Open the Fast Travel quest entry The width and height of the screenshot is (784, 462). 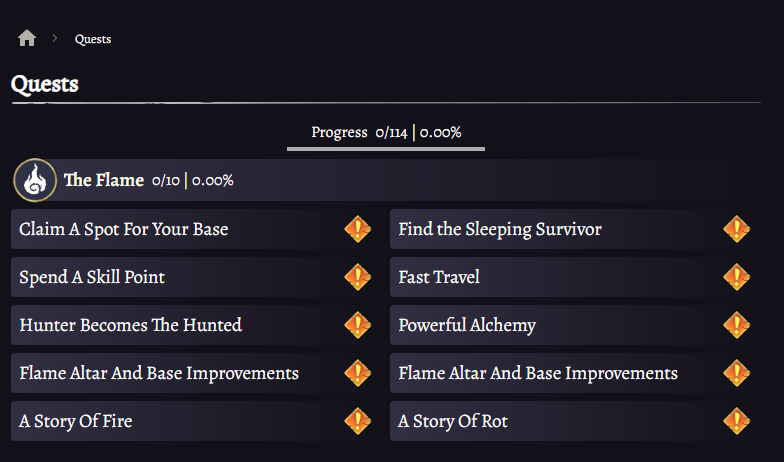tap(439, 277)
